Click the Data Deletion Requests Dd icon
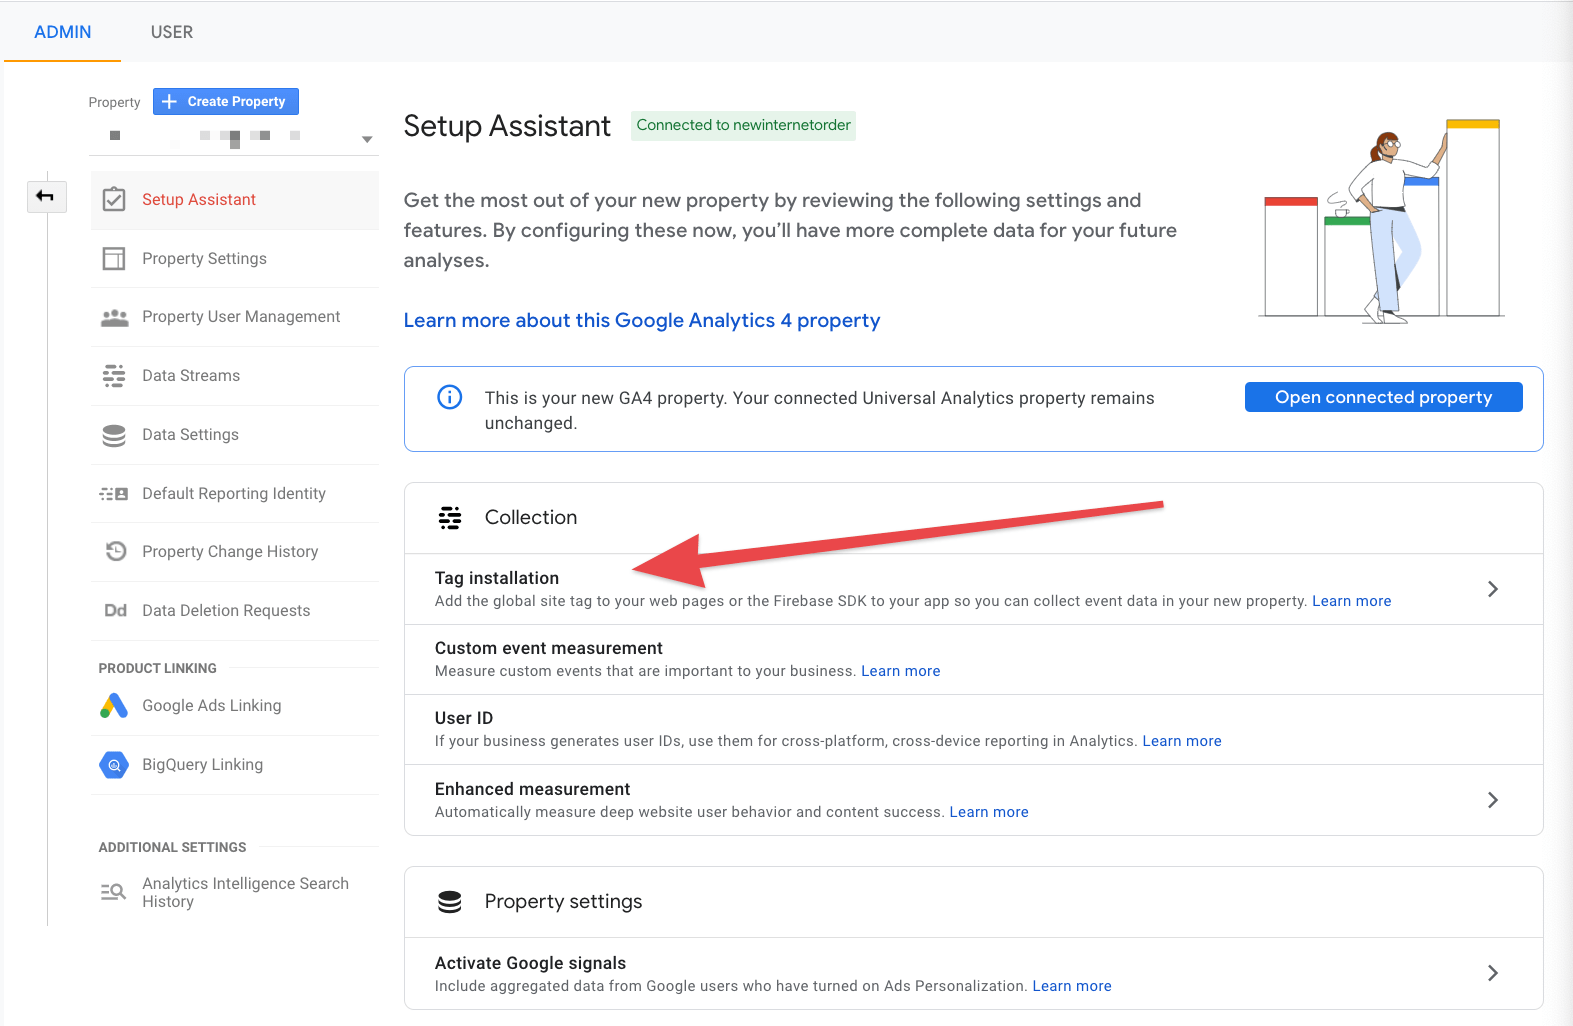The height and width of the screenshot is (1026, 1573). click(x=115, y=611)
